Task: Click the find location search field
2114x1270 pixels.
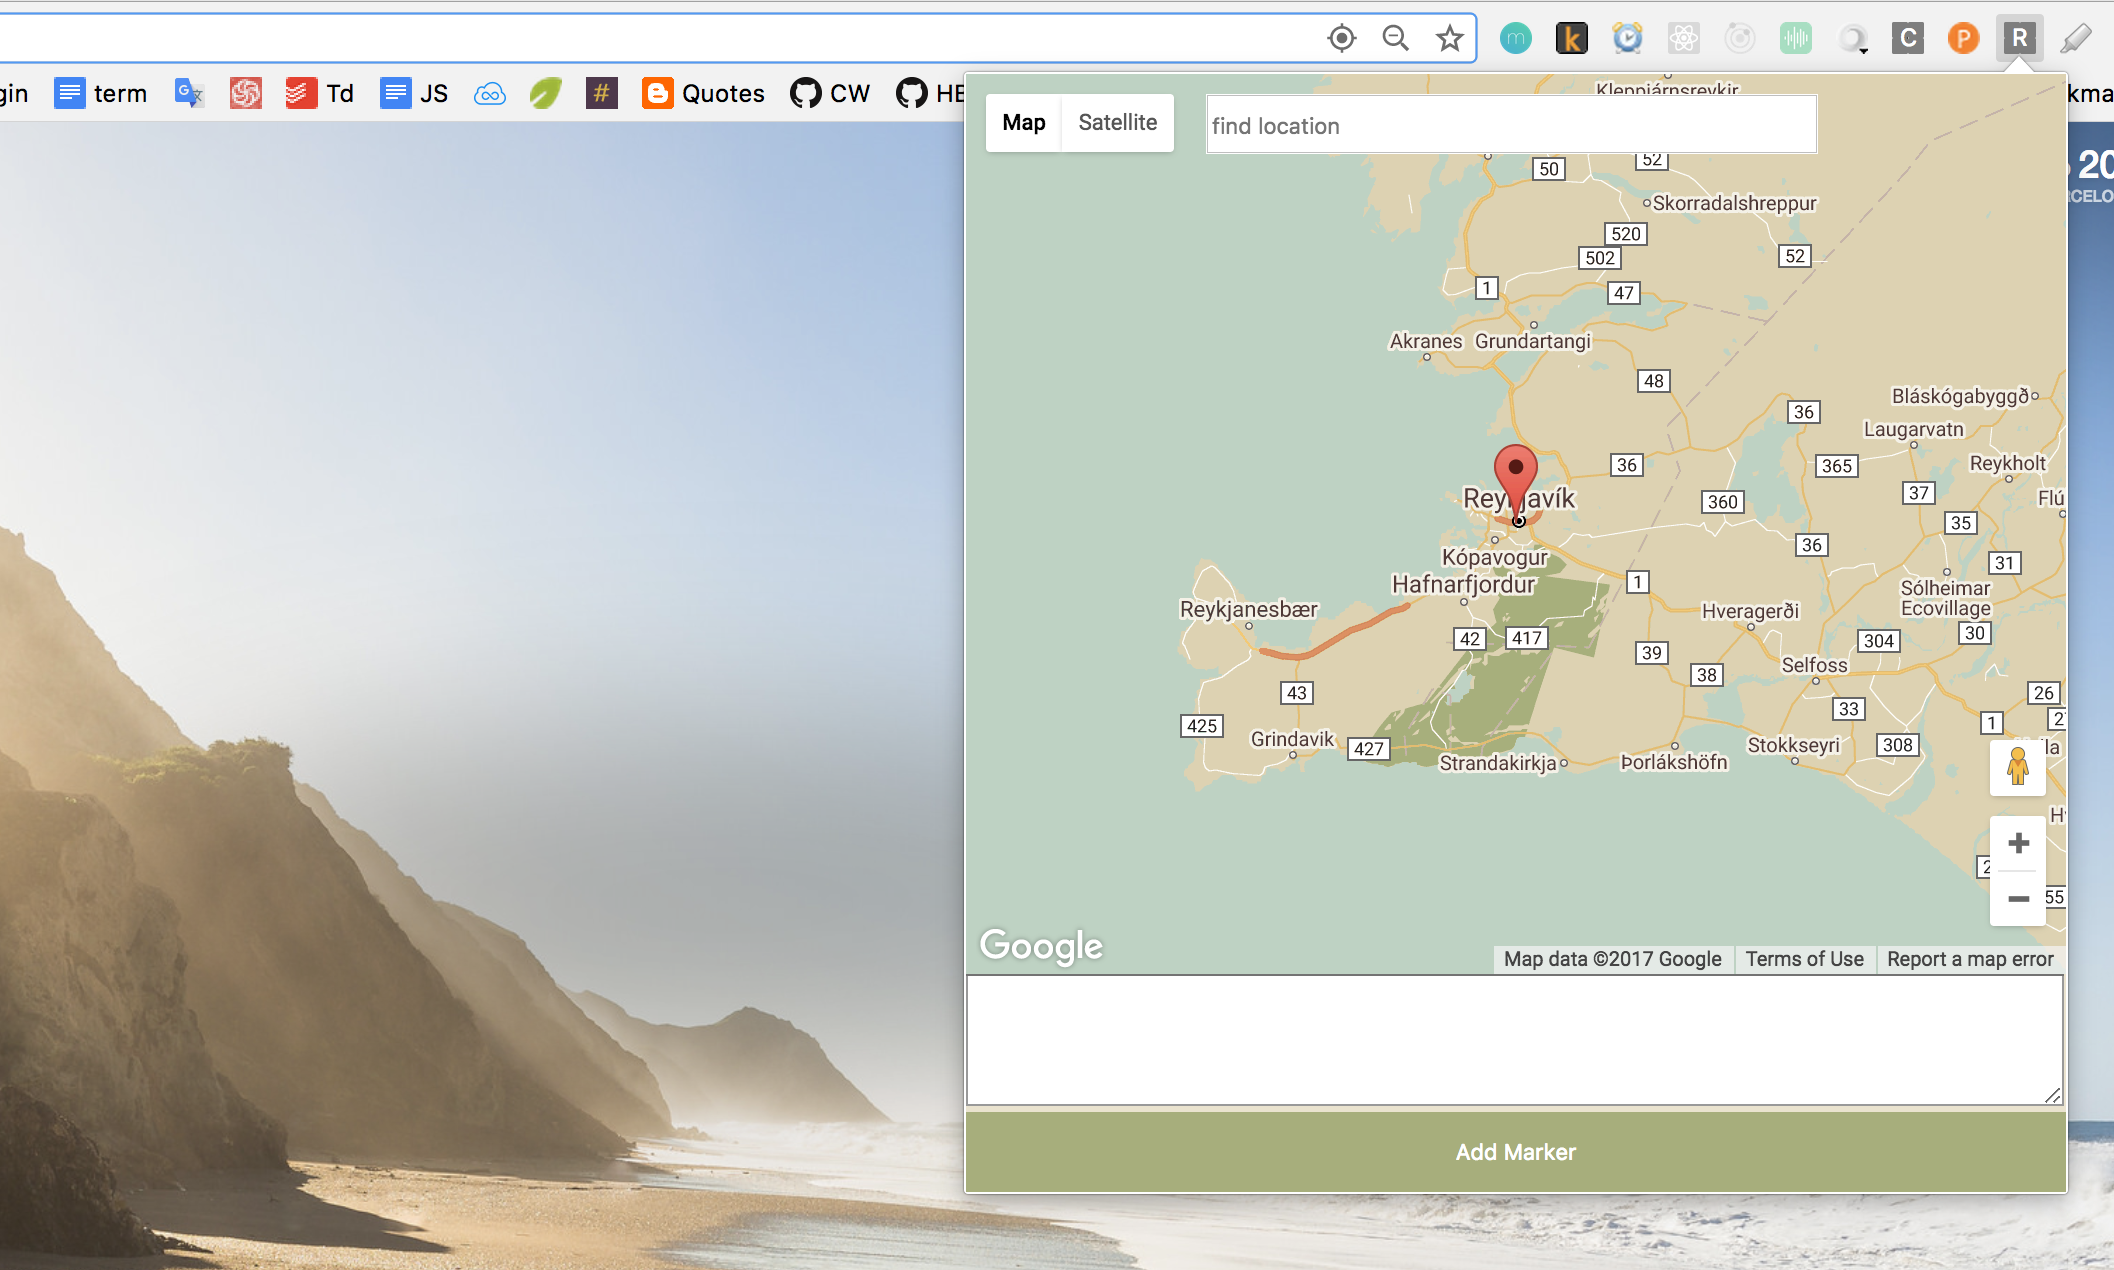Action: pos(1510,125)
